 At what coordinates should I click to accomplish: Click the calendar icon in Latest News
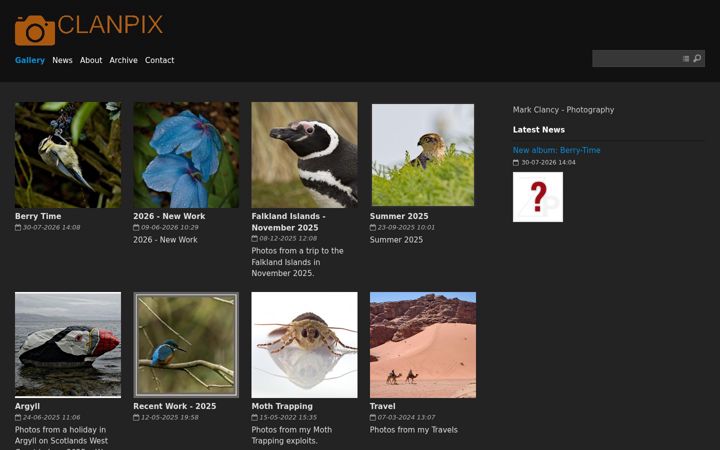pyautogui.click(x=516, y=163)
